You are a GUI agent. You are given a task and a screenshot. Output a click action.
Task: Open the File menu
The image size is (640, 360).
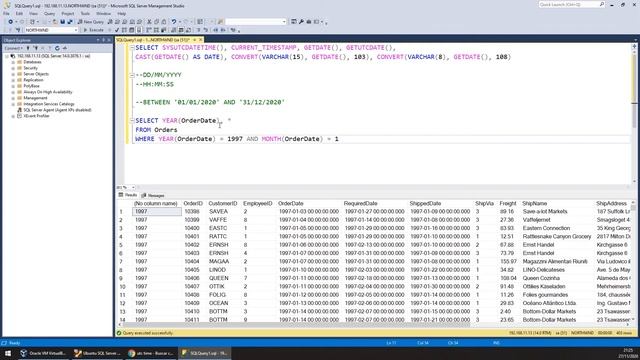(x=6, y=13)
